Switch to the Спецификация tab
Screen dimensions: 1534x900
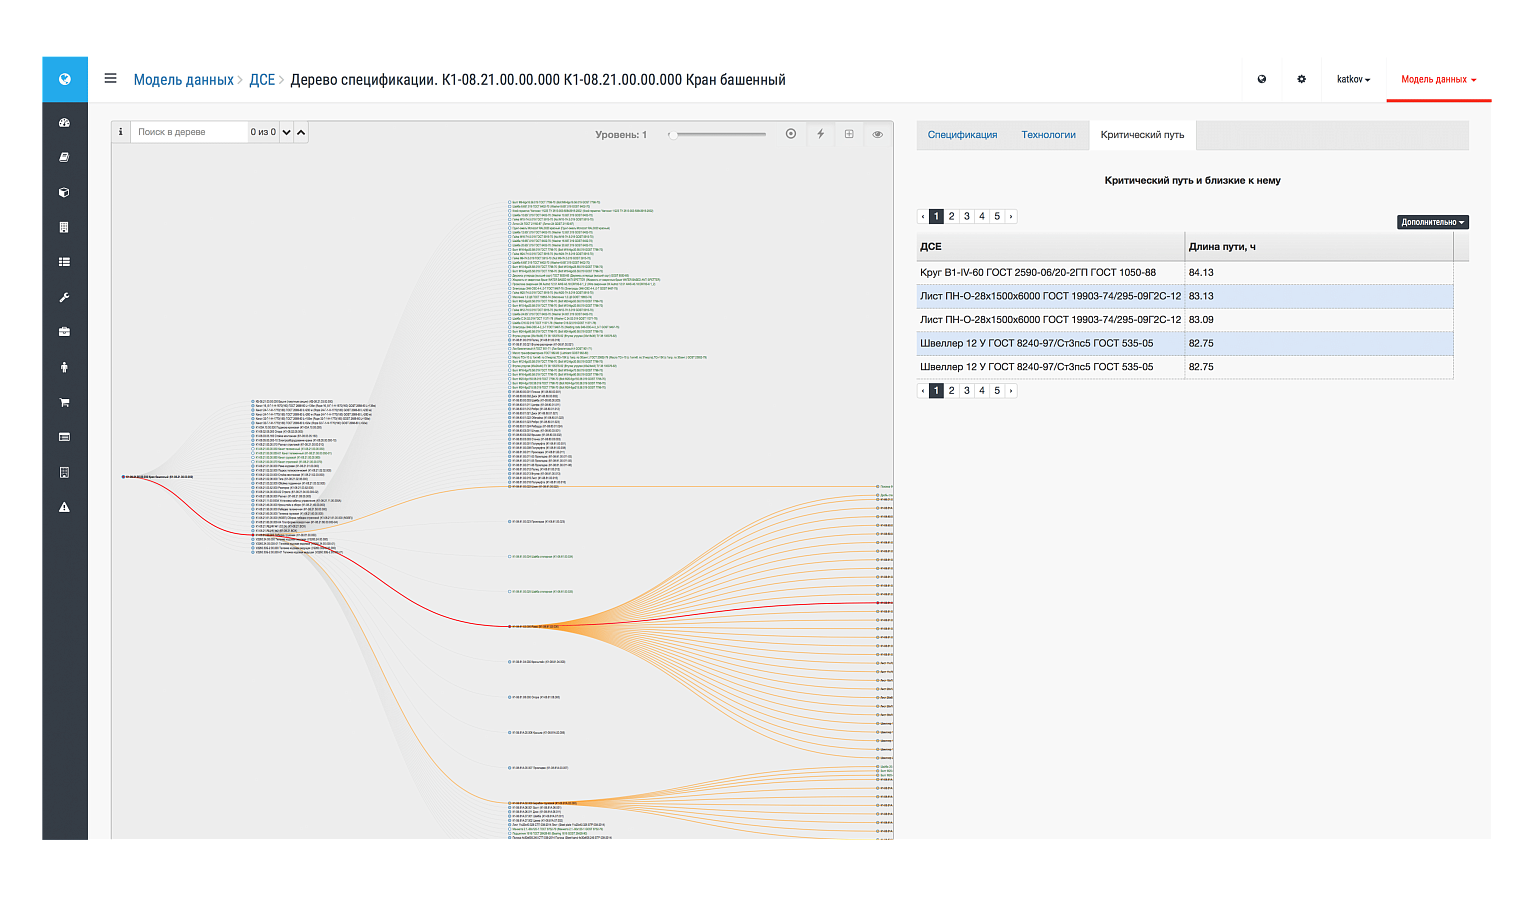(962, 135)
